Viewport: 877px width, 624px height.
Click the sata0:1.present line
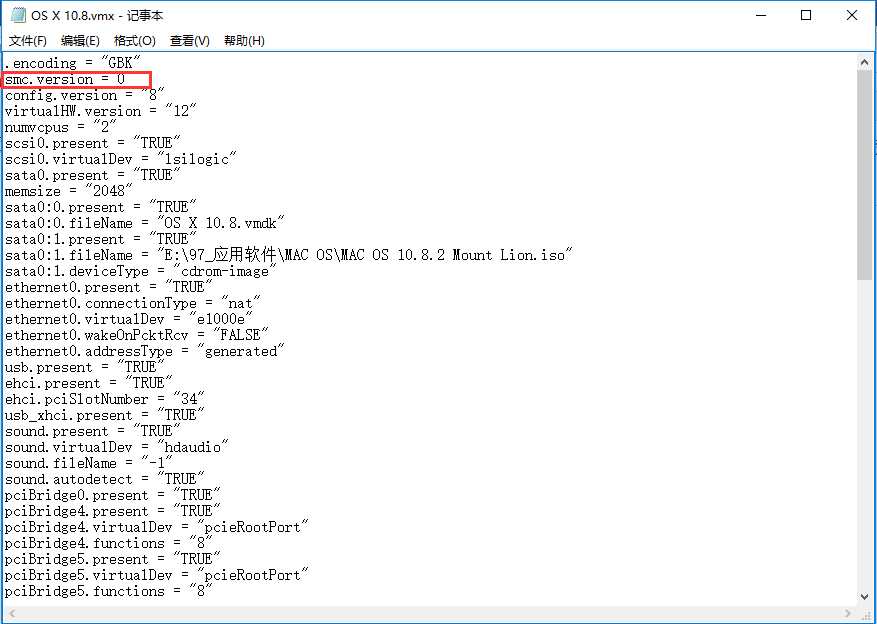(101, 239)
